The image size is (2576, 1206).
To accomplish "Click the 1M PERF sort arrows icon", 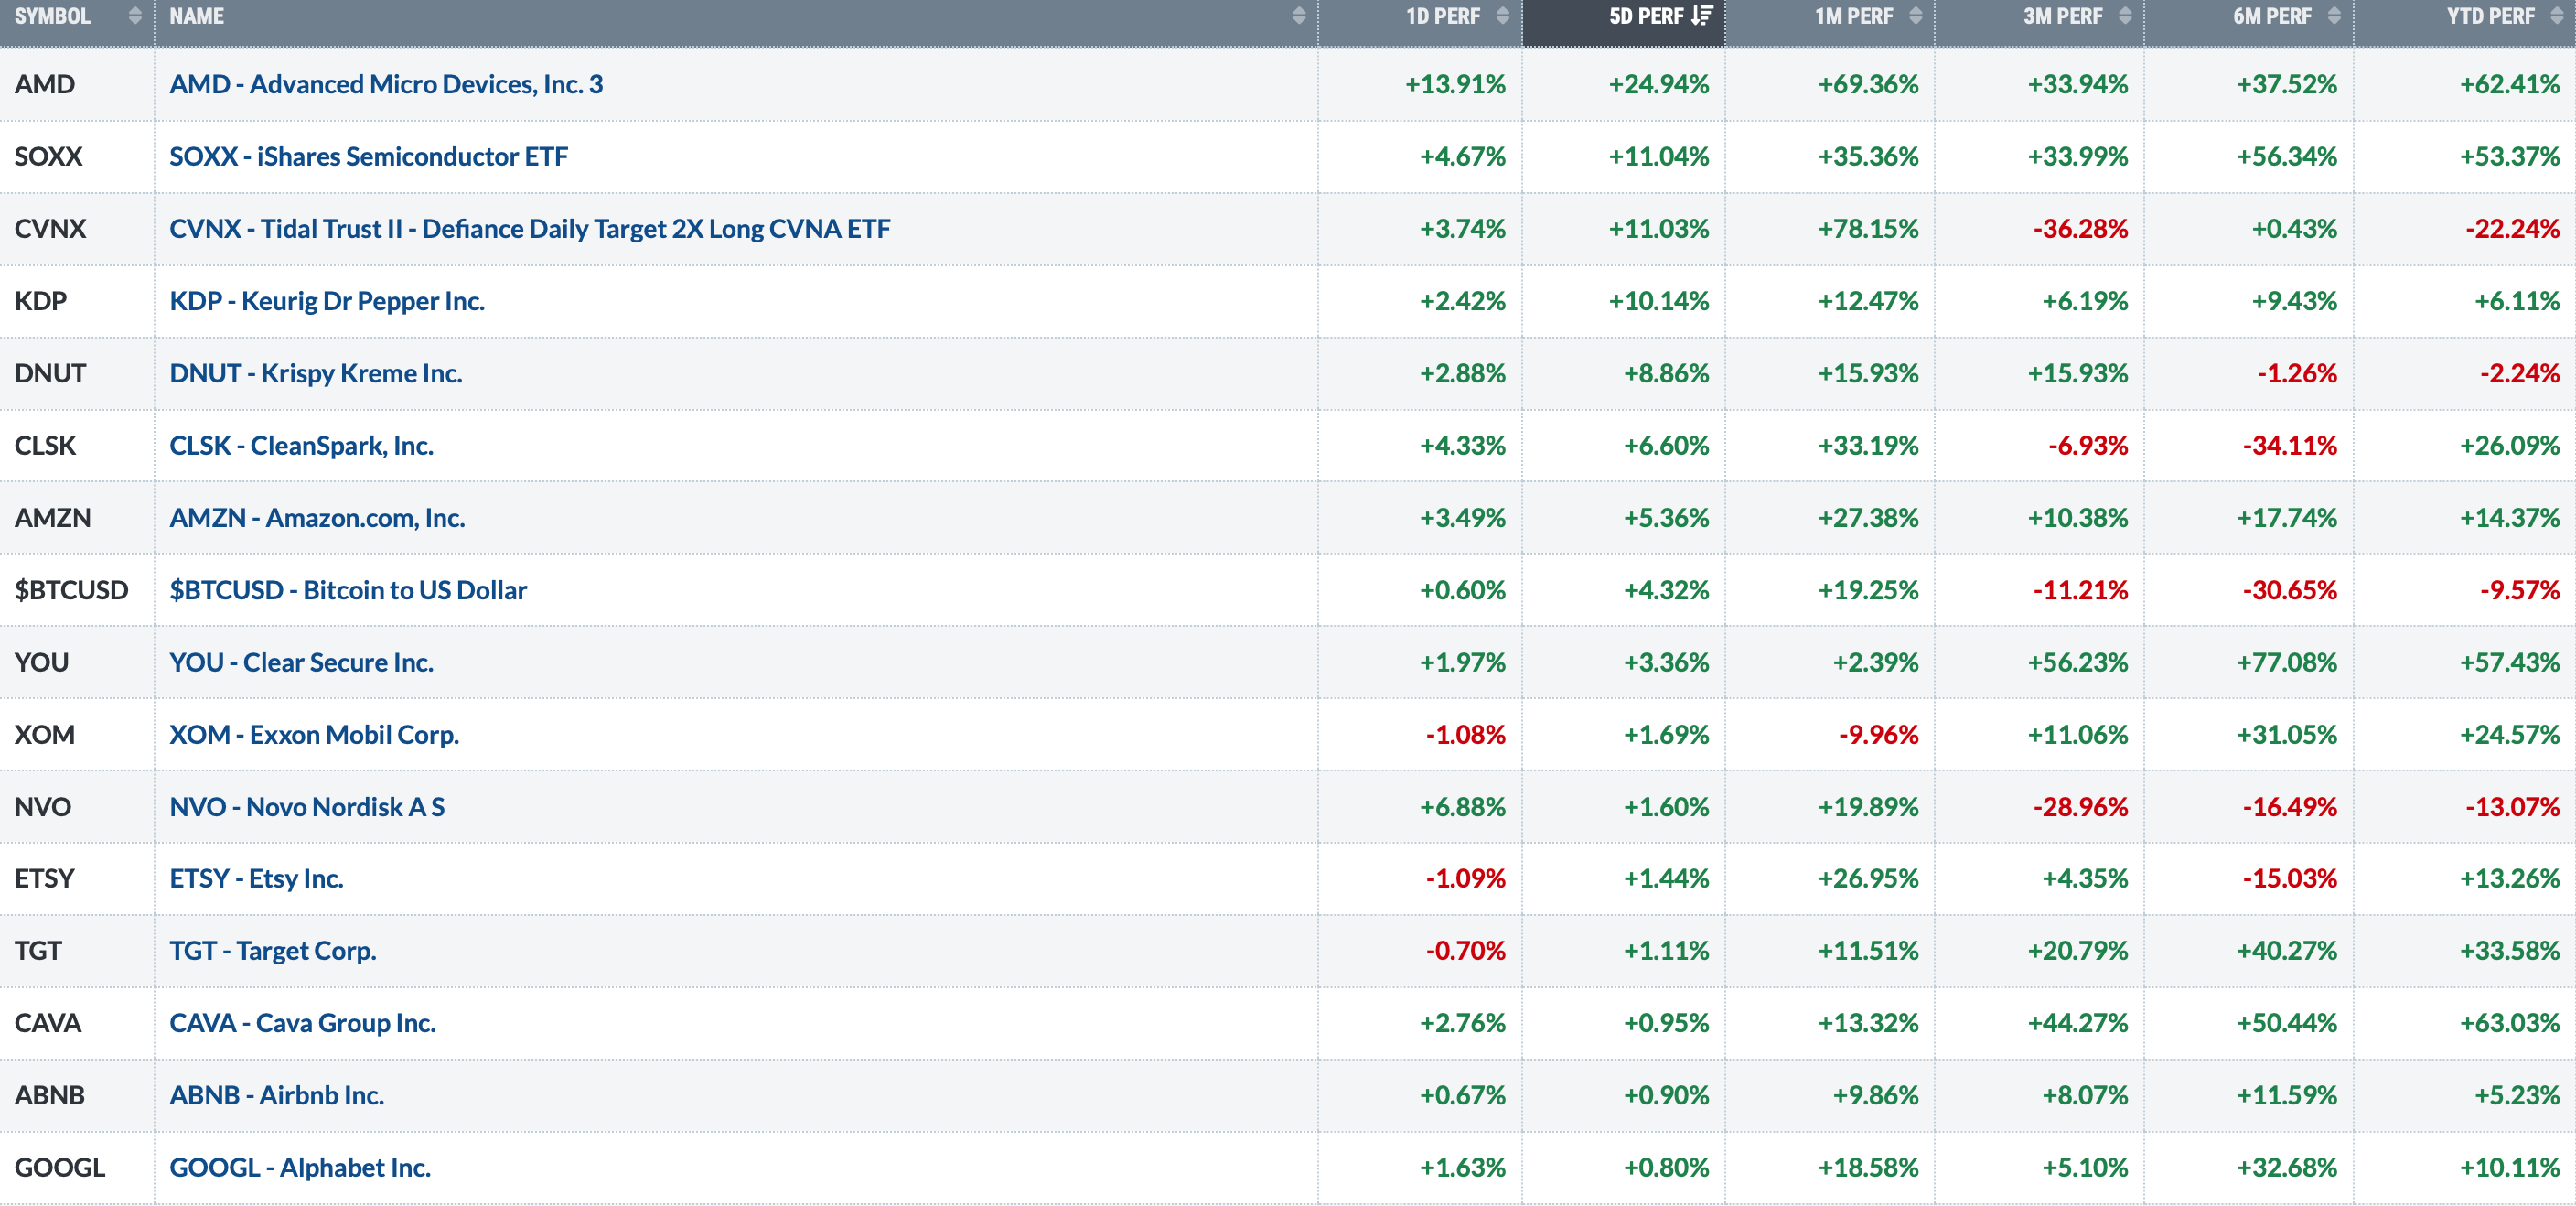I will [1915, 16].
